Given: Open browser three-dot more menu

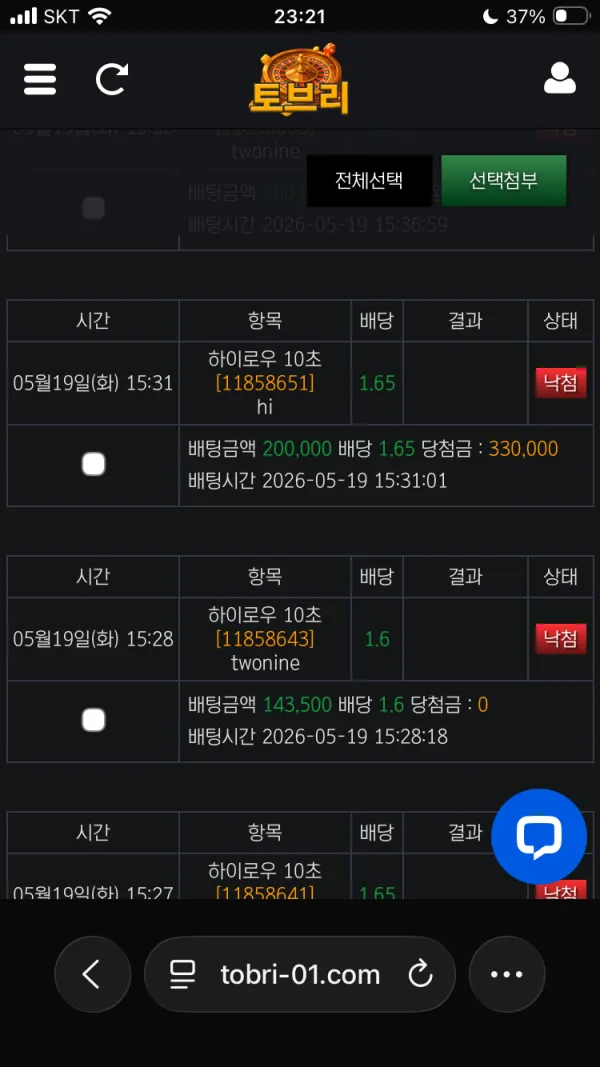Looking at the screenshot, I should coord(507,974).
